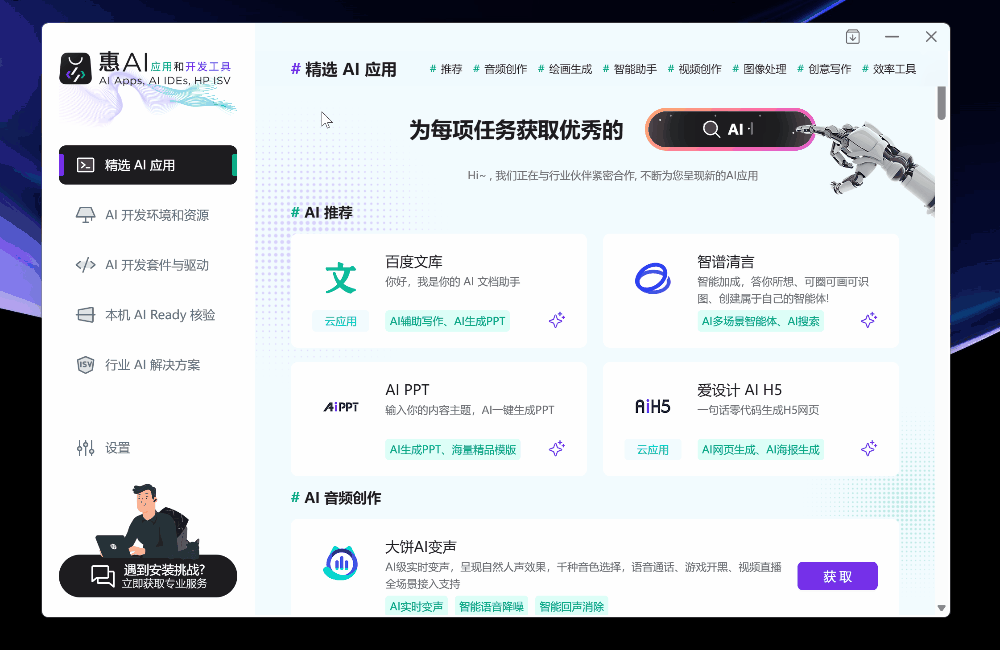The height and width of the screenshot is (650, 1000).
Task: Click the 惠AI app logo icon
Action: pyautogui.click(x=75, y=68)
